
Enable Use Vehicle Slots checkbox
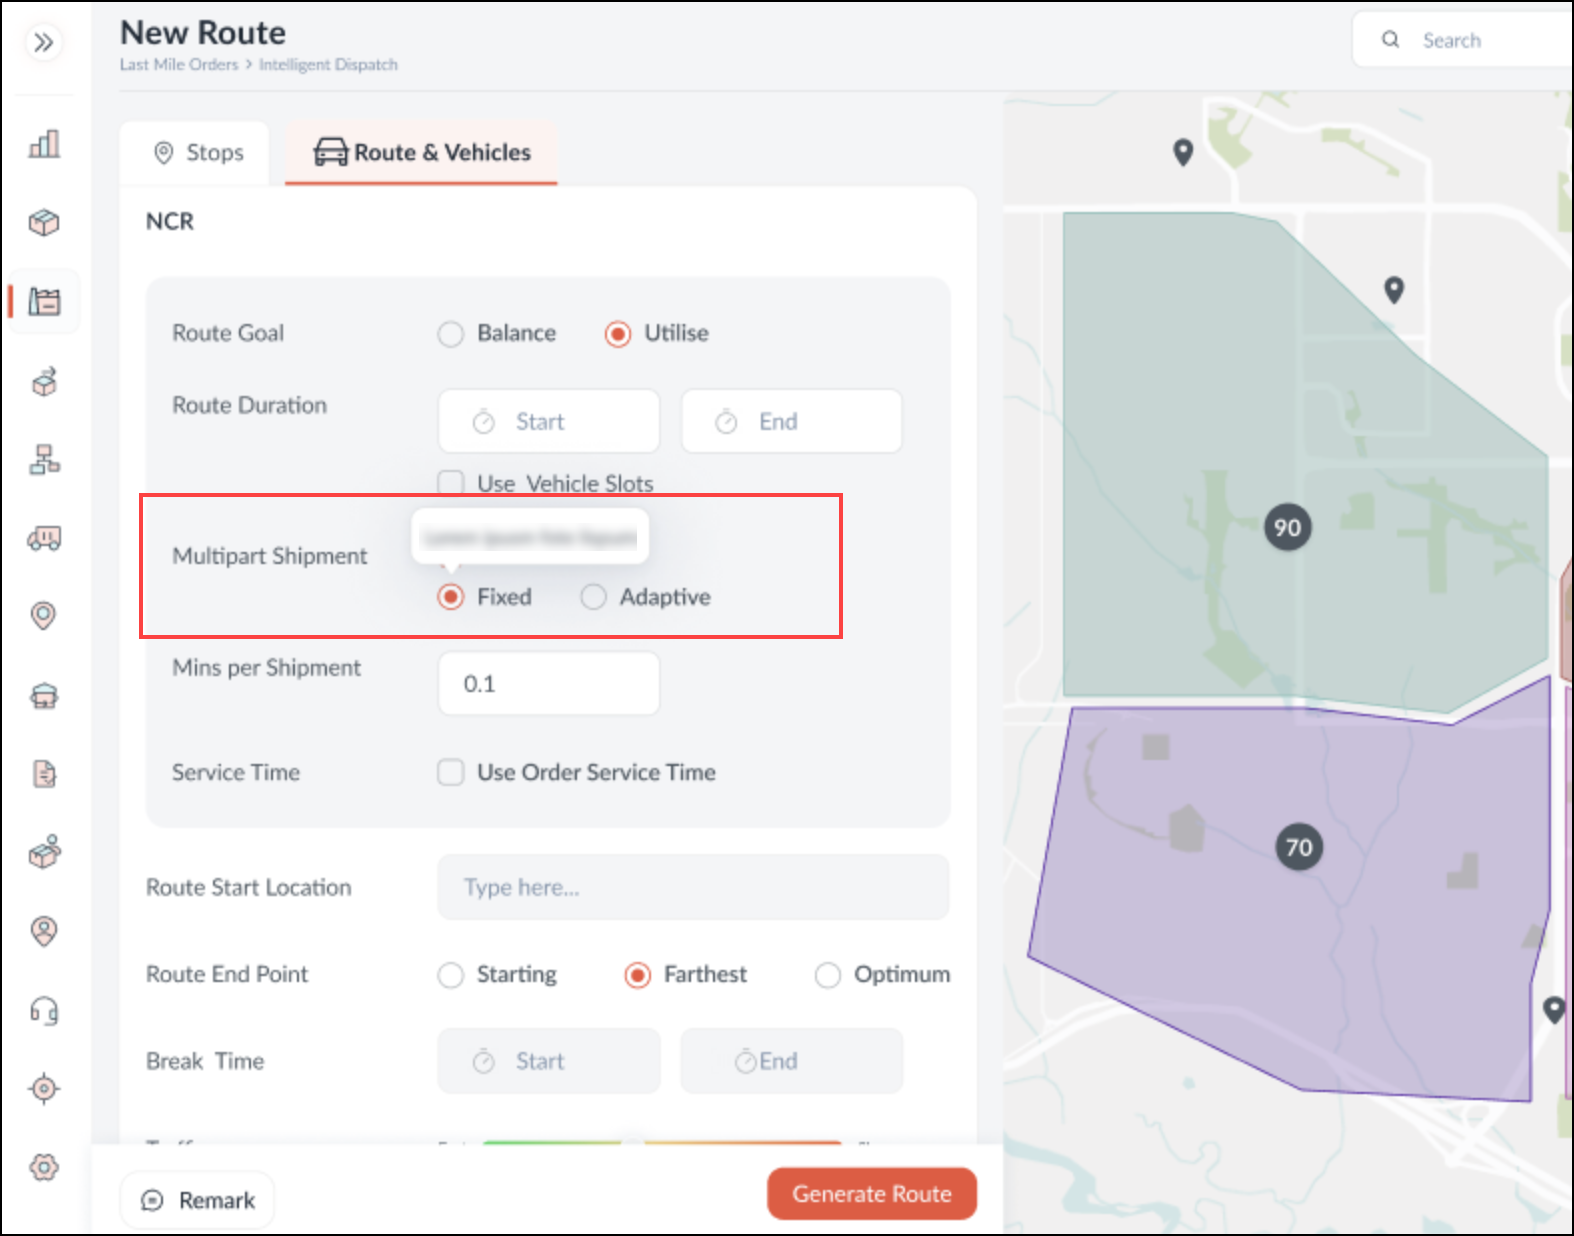click(x=451, y=483)
